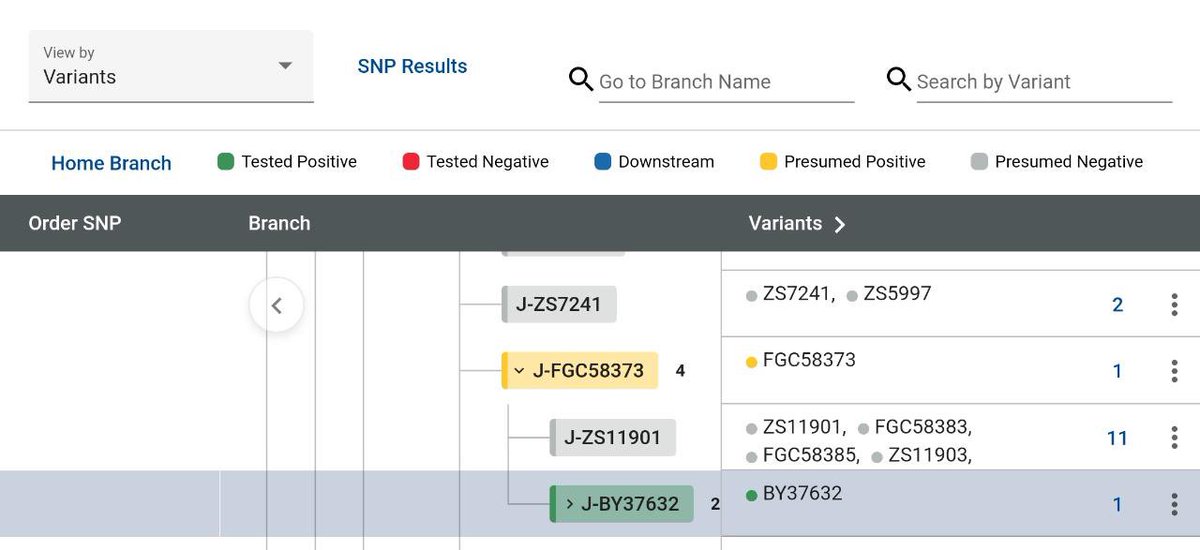The image size is (1200, 550).
Task: Open the three-dot menu for J-FGC58373 row
Action: [x=1174, y=371]
